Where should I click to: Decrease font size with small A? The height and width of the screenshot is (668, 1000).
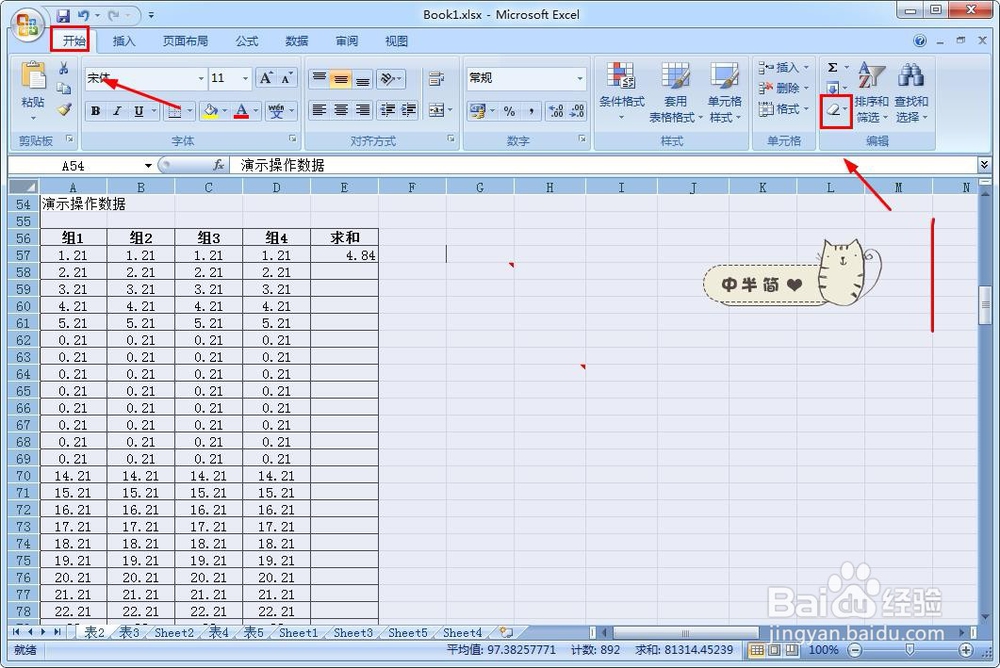click(x=286, y=78)
